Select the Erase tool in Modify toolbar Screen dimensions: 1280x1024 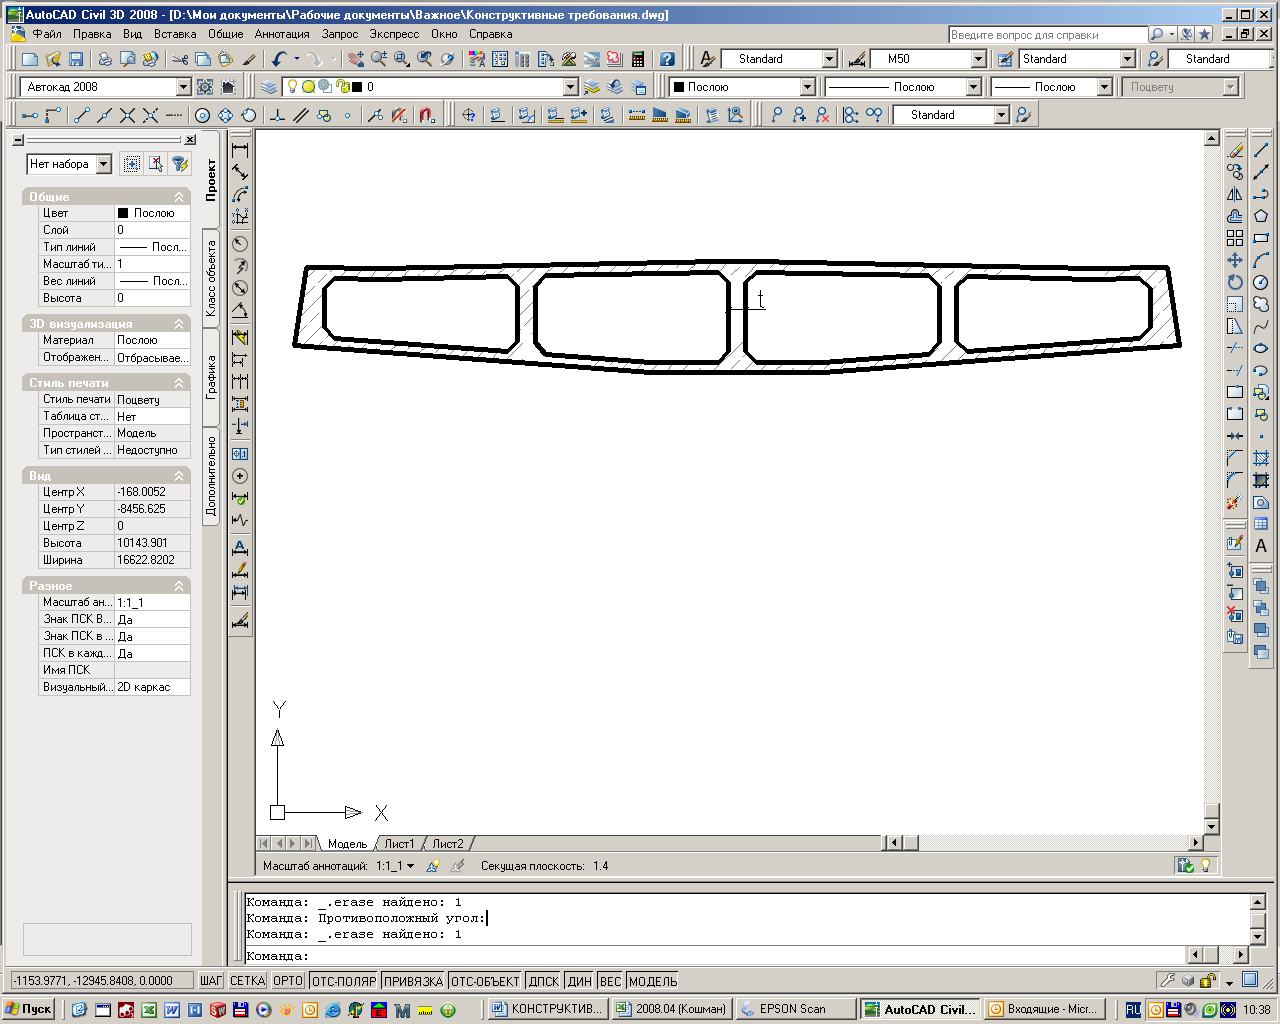tap(1235, 150)
